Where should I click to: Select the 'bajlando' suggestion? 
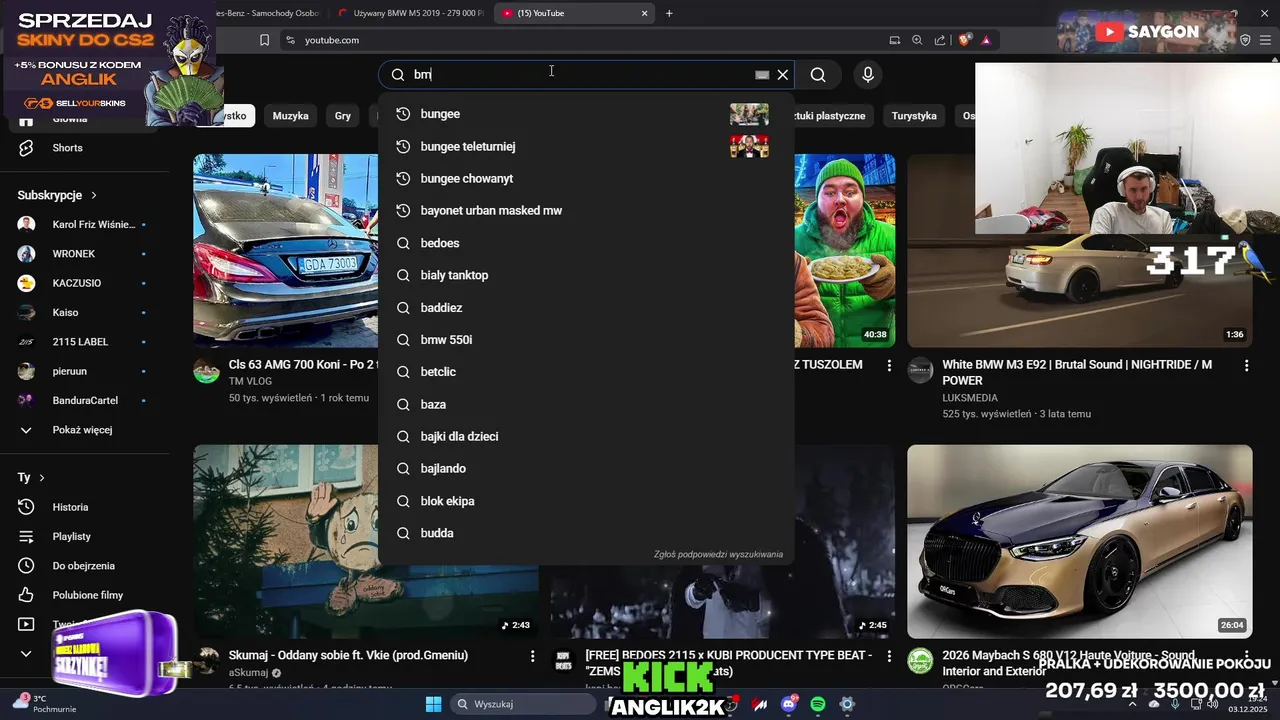point(586,469)
